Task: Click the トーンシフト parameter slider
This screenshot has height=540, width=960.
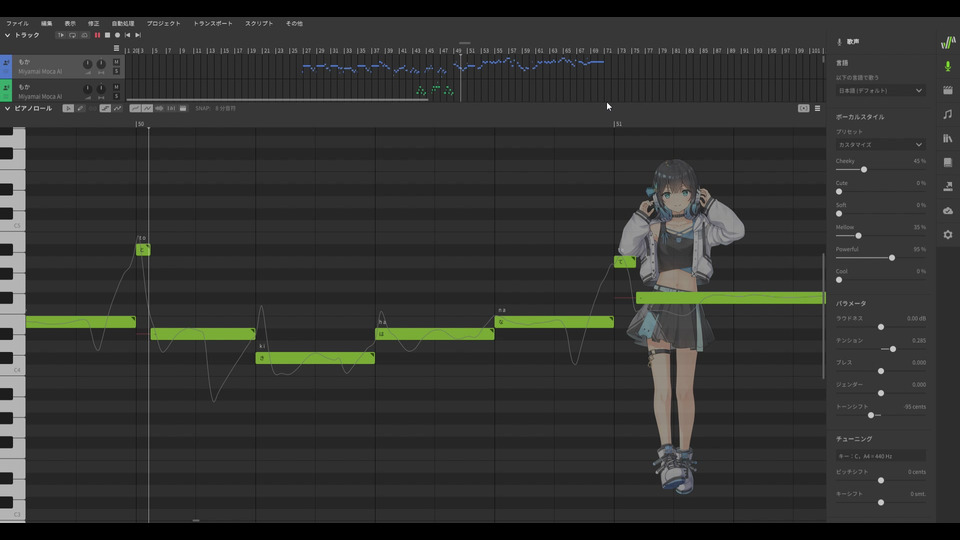Action: [880, 415]
